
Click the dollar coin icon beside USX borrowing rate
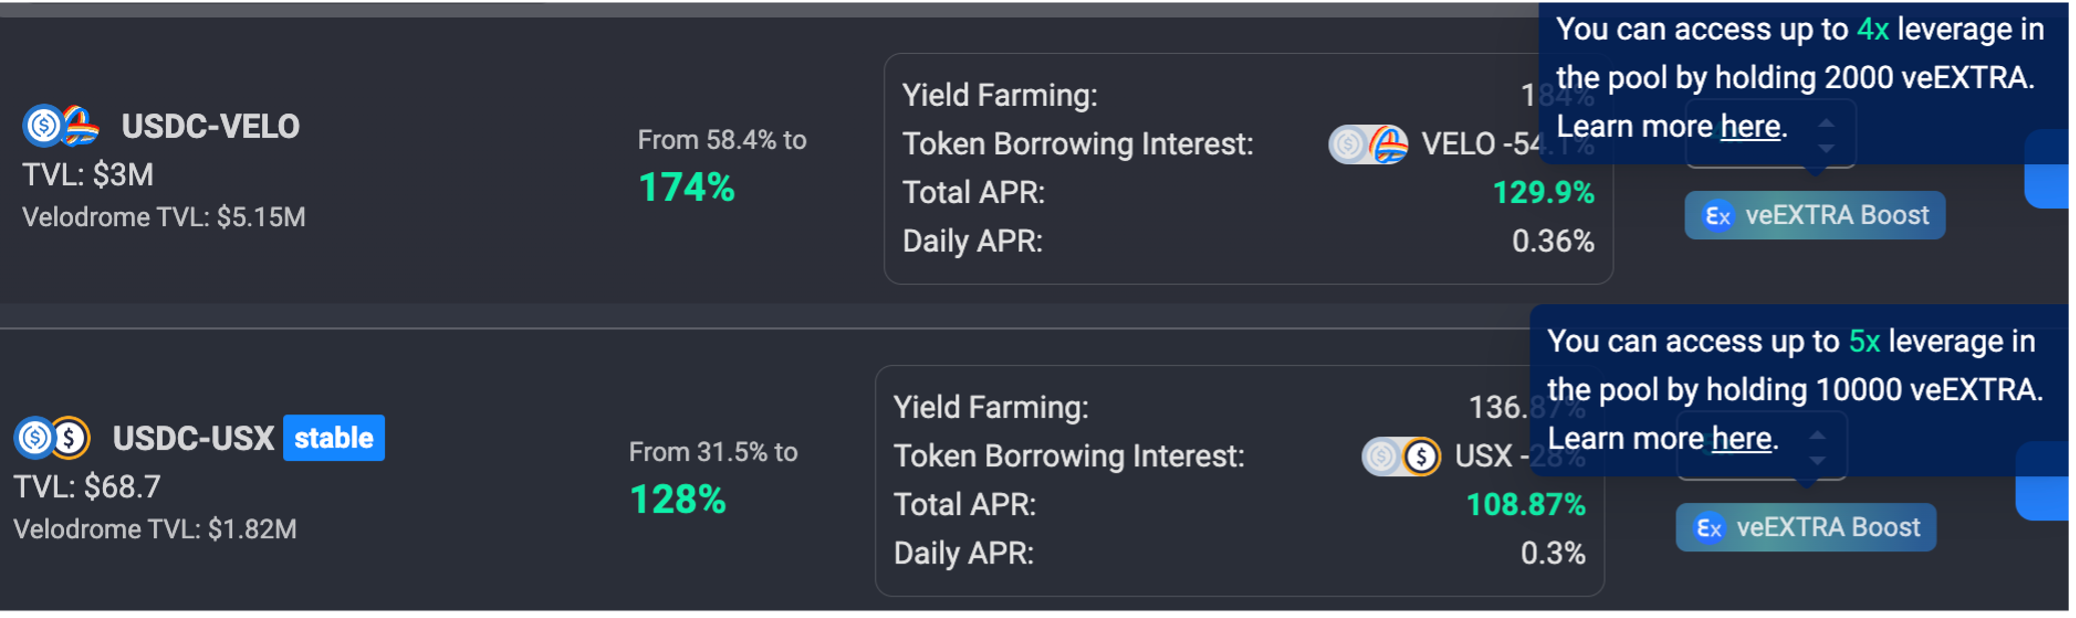click(1421, 457)
